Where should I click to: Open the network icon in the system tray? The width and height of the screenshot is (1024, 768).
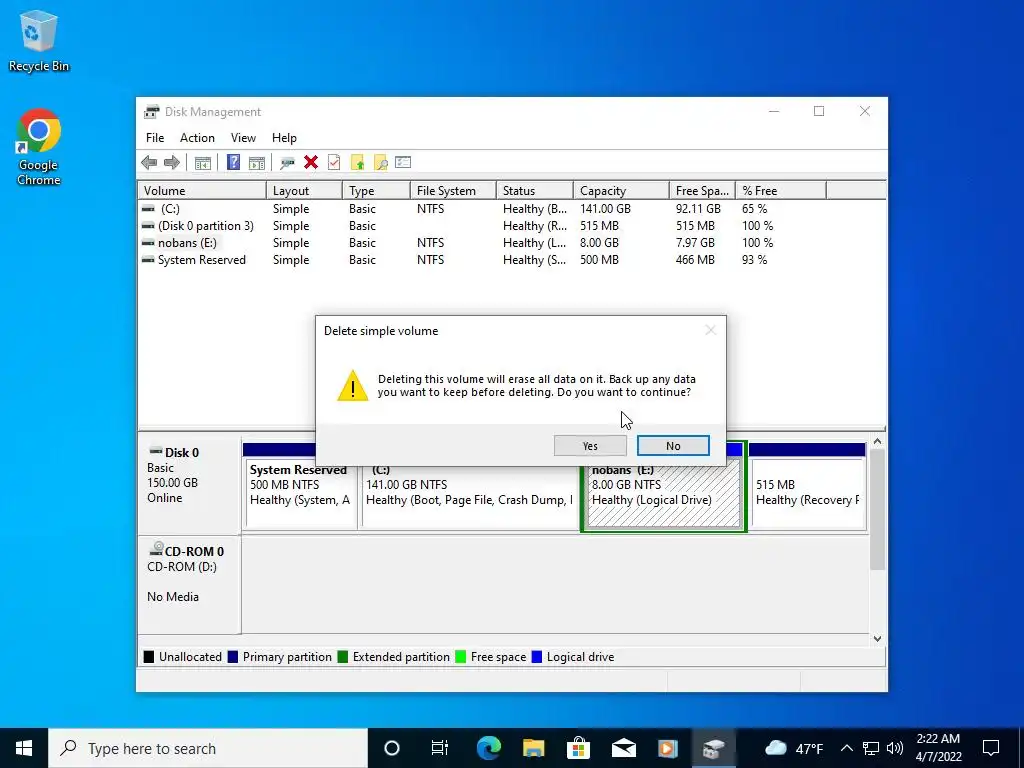871,748
